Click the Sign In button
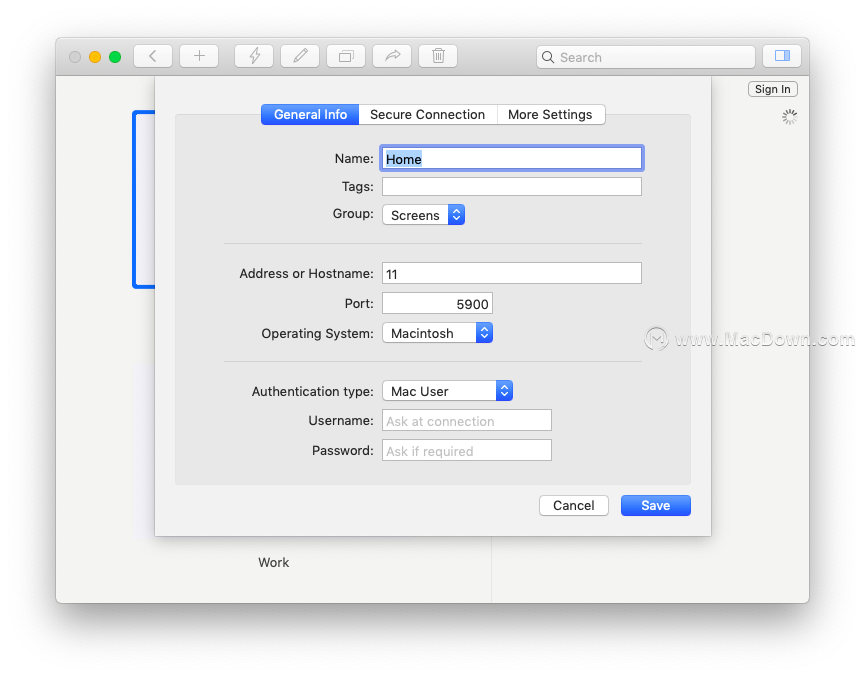 point(772,89)
